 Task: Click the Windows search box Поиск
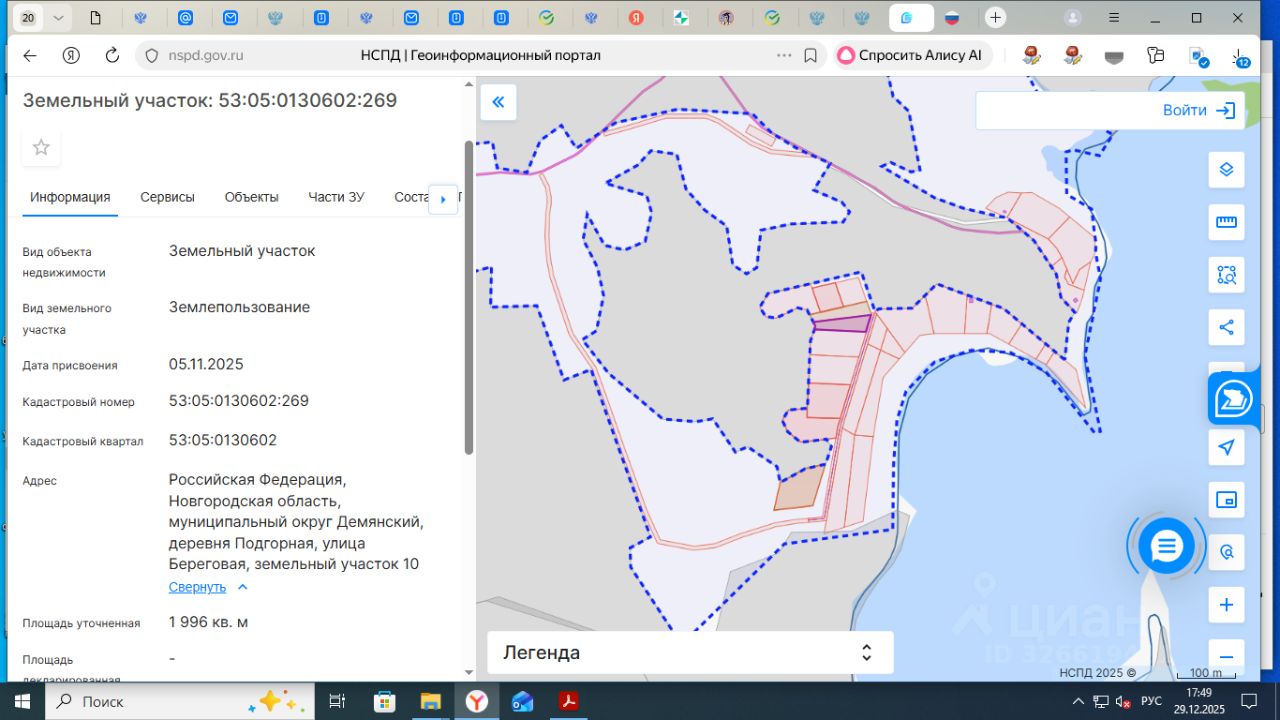[x=180, y=701]
